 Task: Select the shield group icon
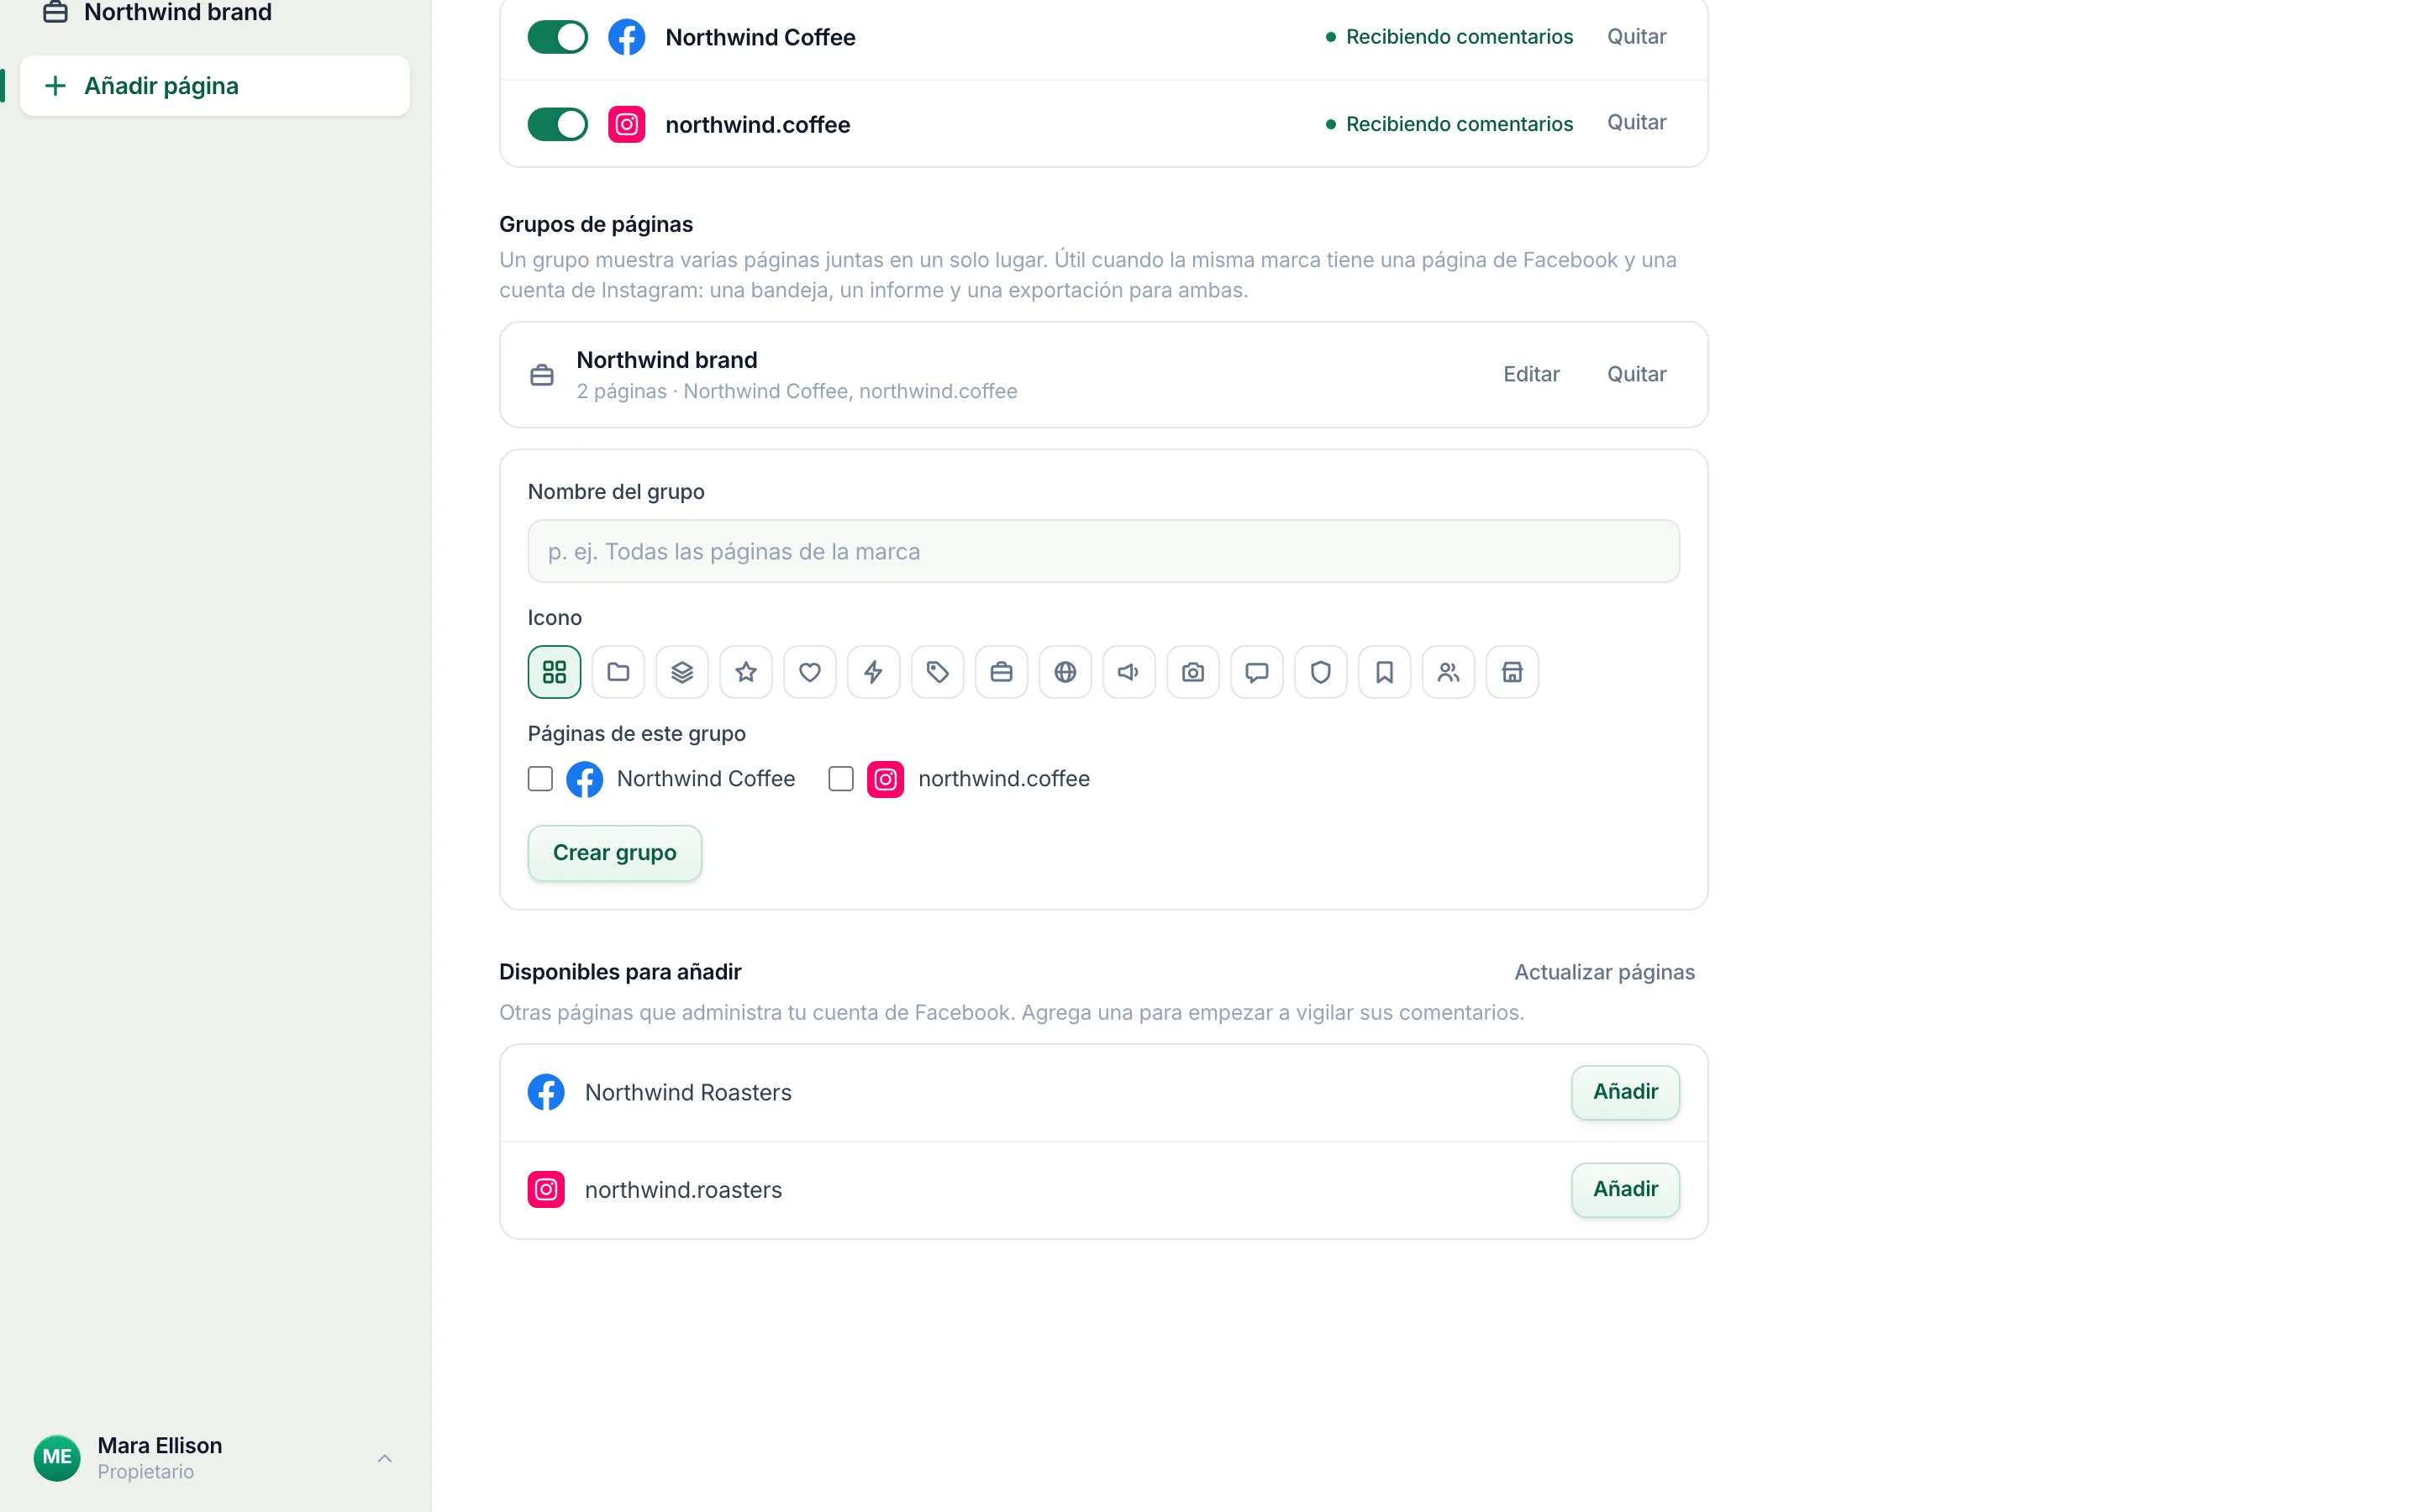(1320, 672)
